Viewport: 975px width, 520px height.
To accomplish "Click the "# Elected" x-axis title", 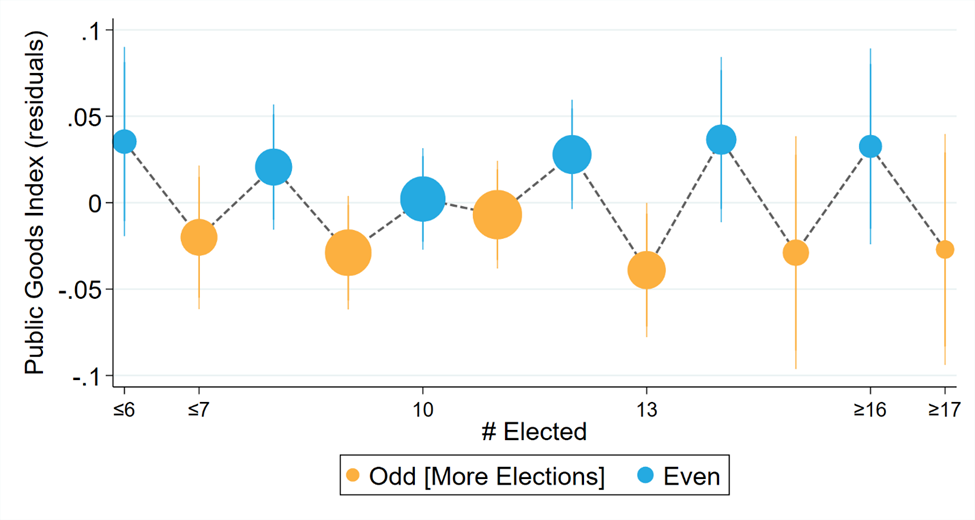I will [x=533, y=432].
